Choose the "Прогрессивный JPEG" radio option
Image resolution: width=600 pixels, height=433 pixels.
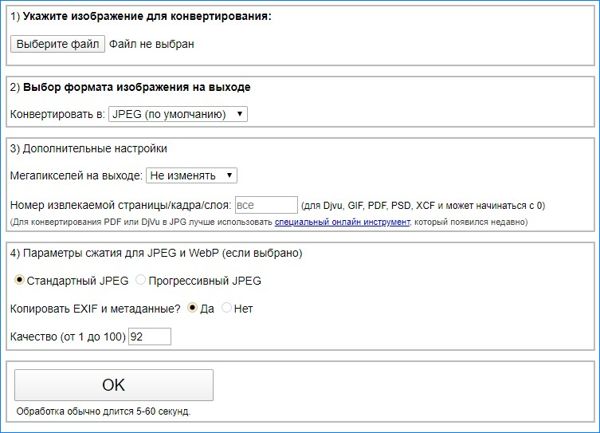tap(140, 280)
